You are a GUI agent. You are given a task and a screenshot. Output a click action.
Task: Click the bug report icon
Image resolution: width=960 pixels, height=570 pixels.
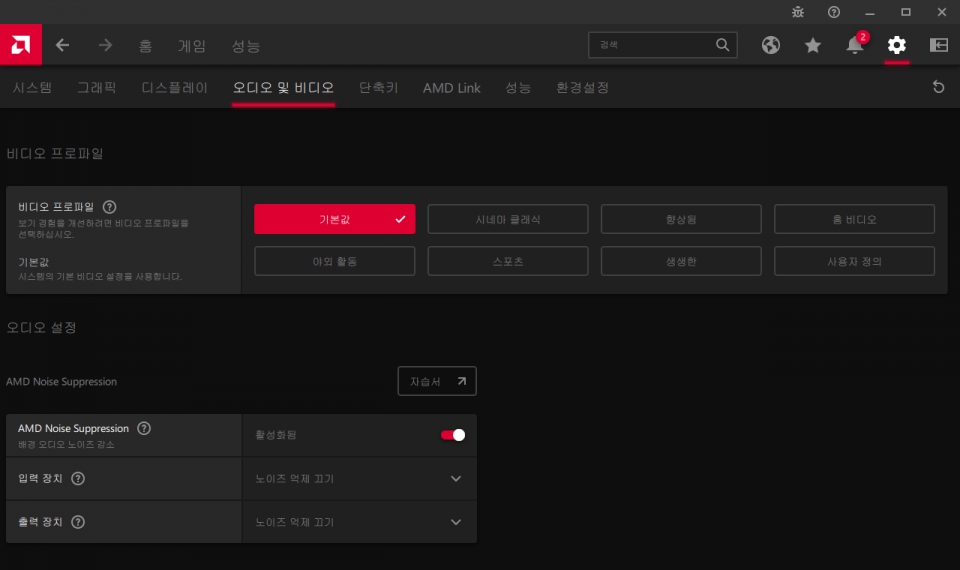(x=798, y=12)
